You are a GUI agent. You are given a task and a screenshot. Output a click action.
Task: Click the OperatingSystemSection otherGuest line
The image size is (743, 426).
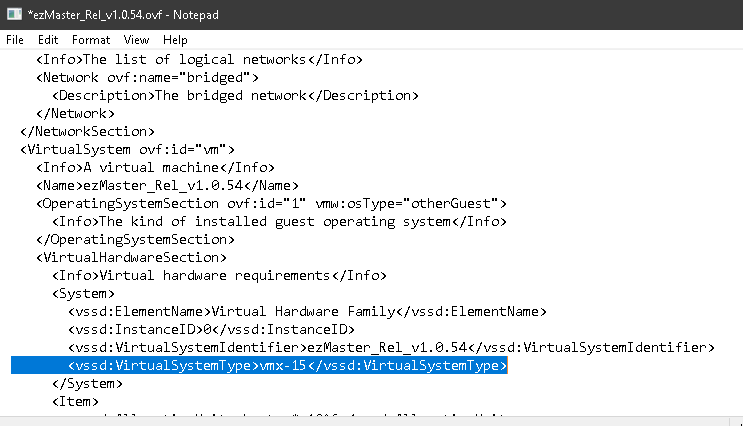[272, 204]
